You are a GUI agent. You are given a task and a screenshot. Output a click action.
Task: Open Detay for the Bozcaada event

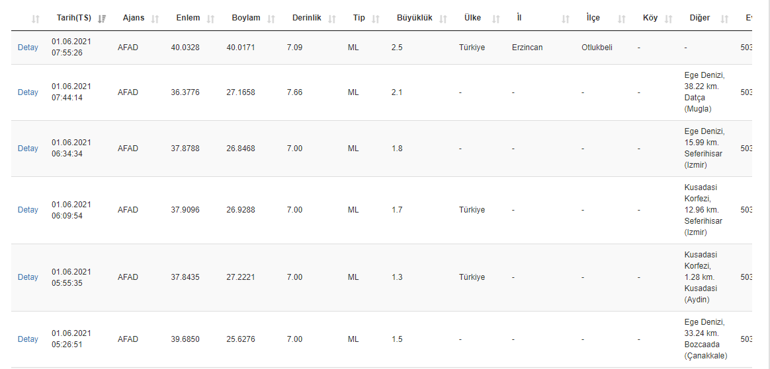[28, 339]
